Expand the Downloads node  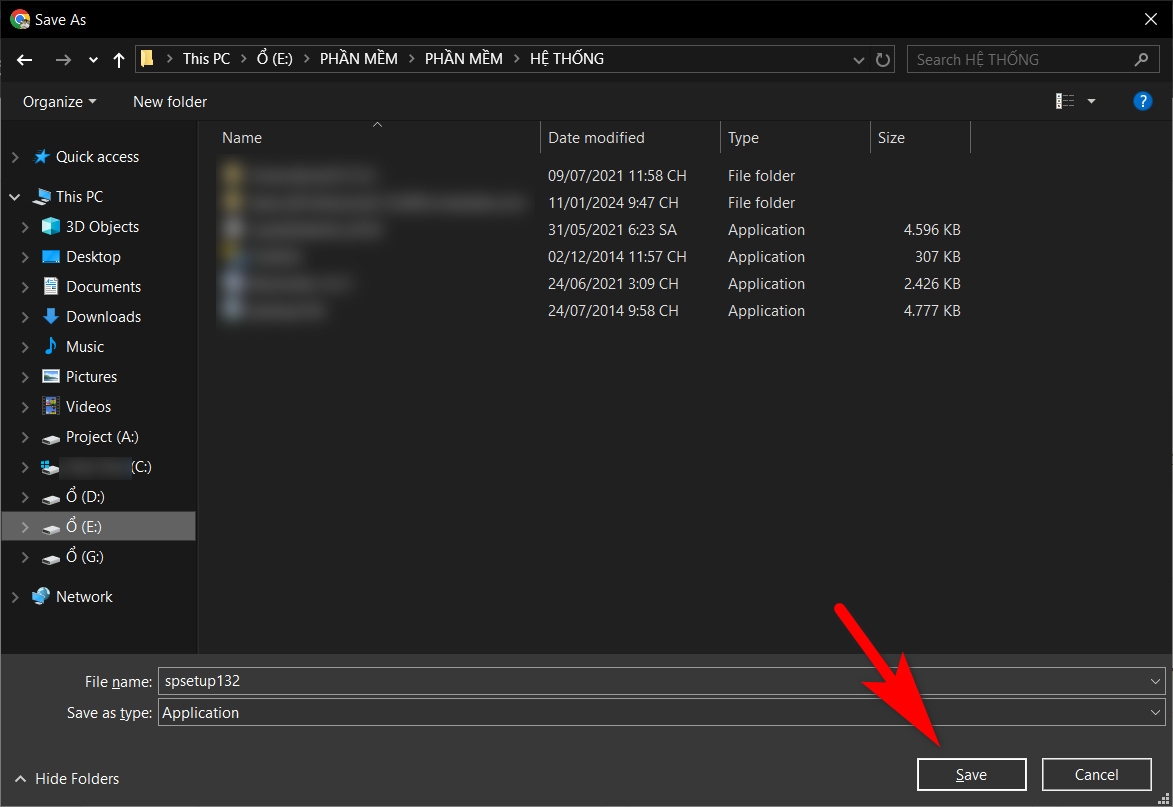[x=25, y=316]
